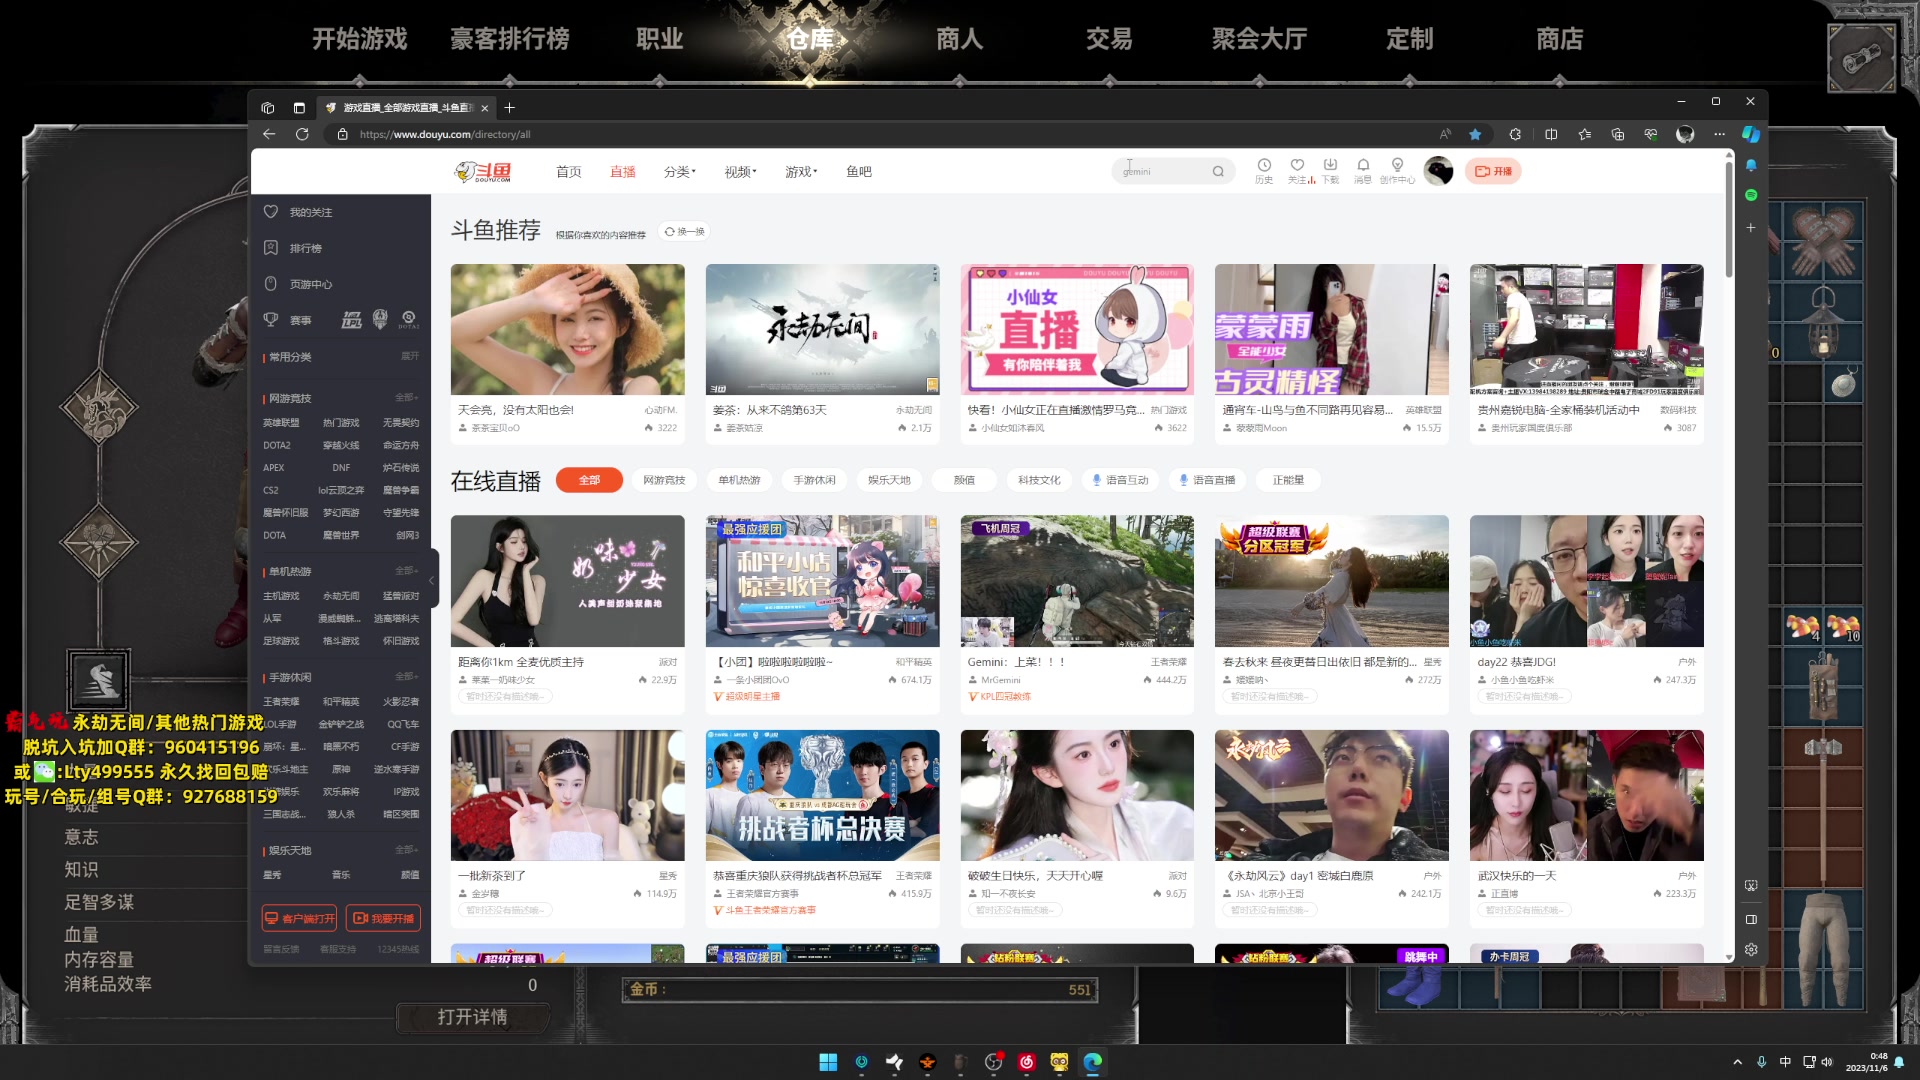Image resolution: width=1920 pixels, height=1080 pixels.
Task: Select 单机热游 filter chip
Action: coord(739,480)
